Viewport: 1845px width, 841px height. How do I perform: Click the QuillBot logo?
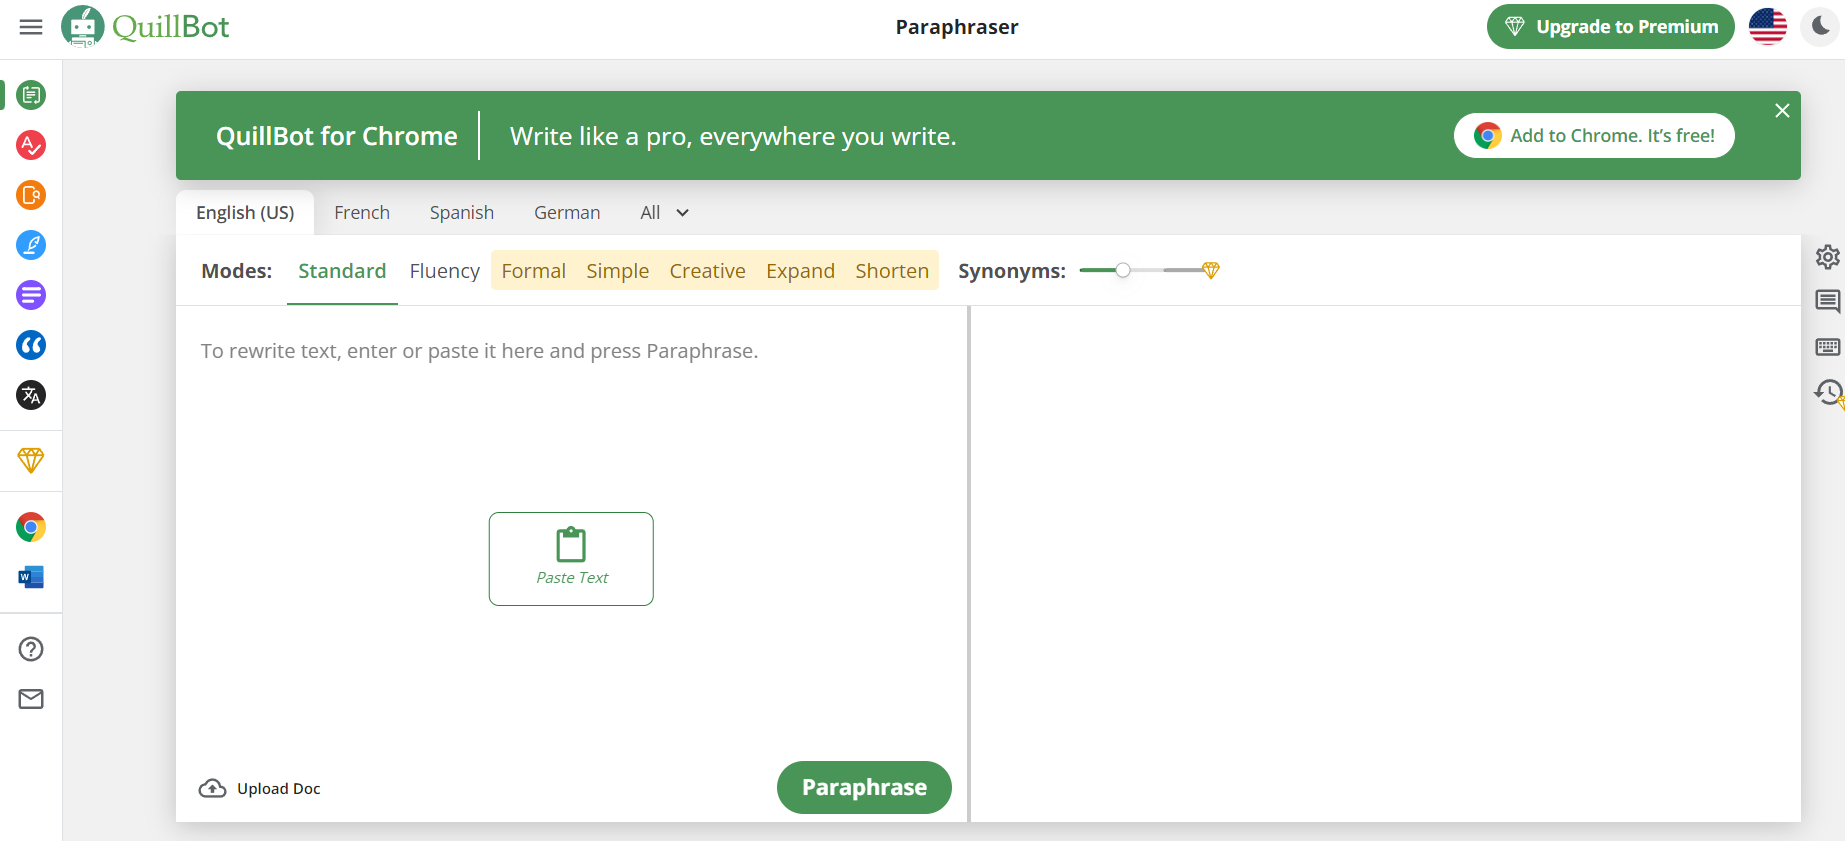tap(145, 27)
